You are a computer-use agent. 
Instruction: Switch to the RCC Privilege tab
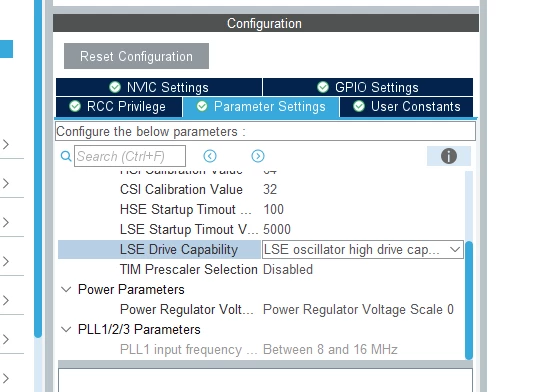(x=119, y=107)
